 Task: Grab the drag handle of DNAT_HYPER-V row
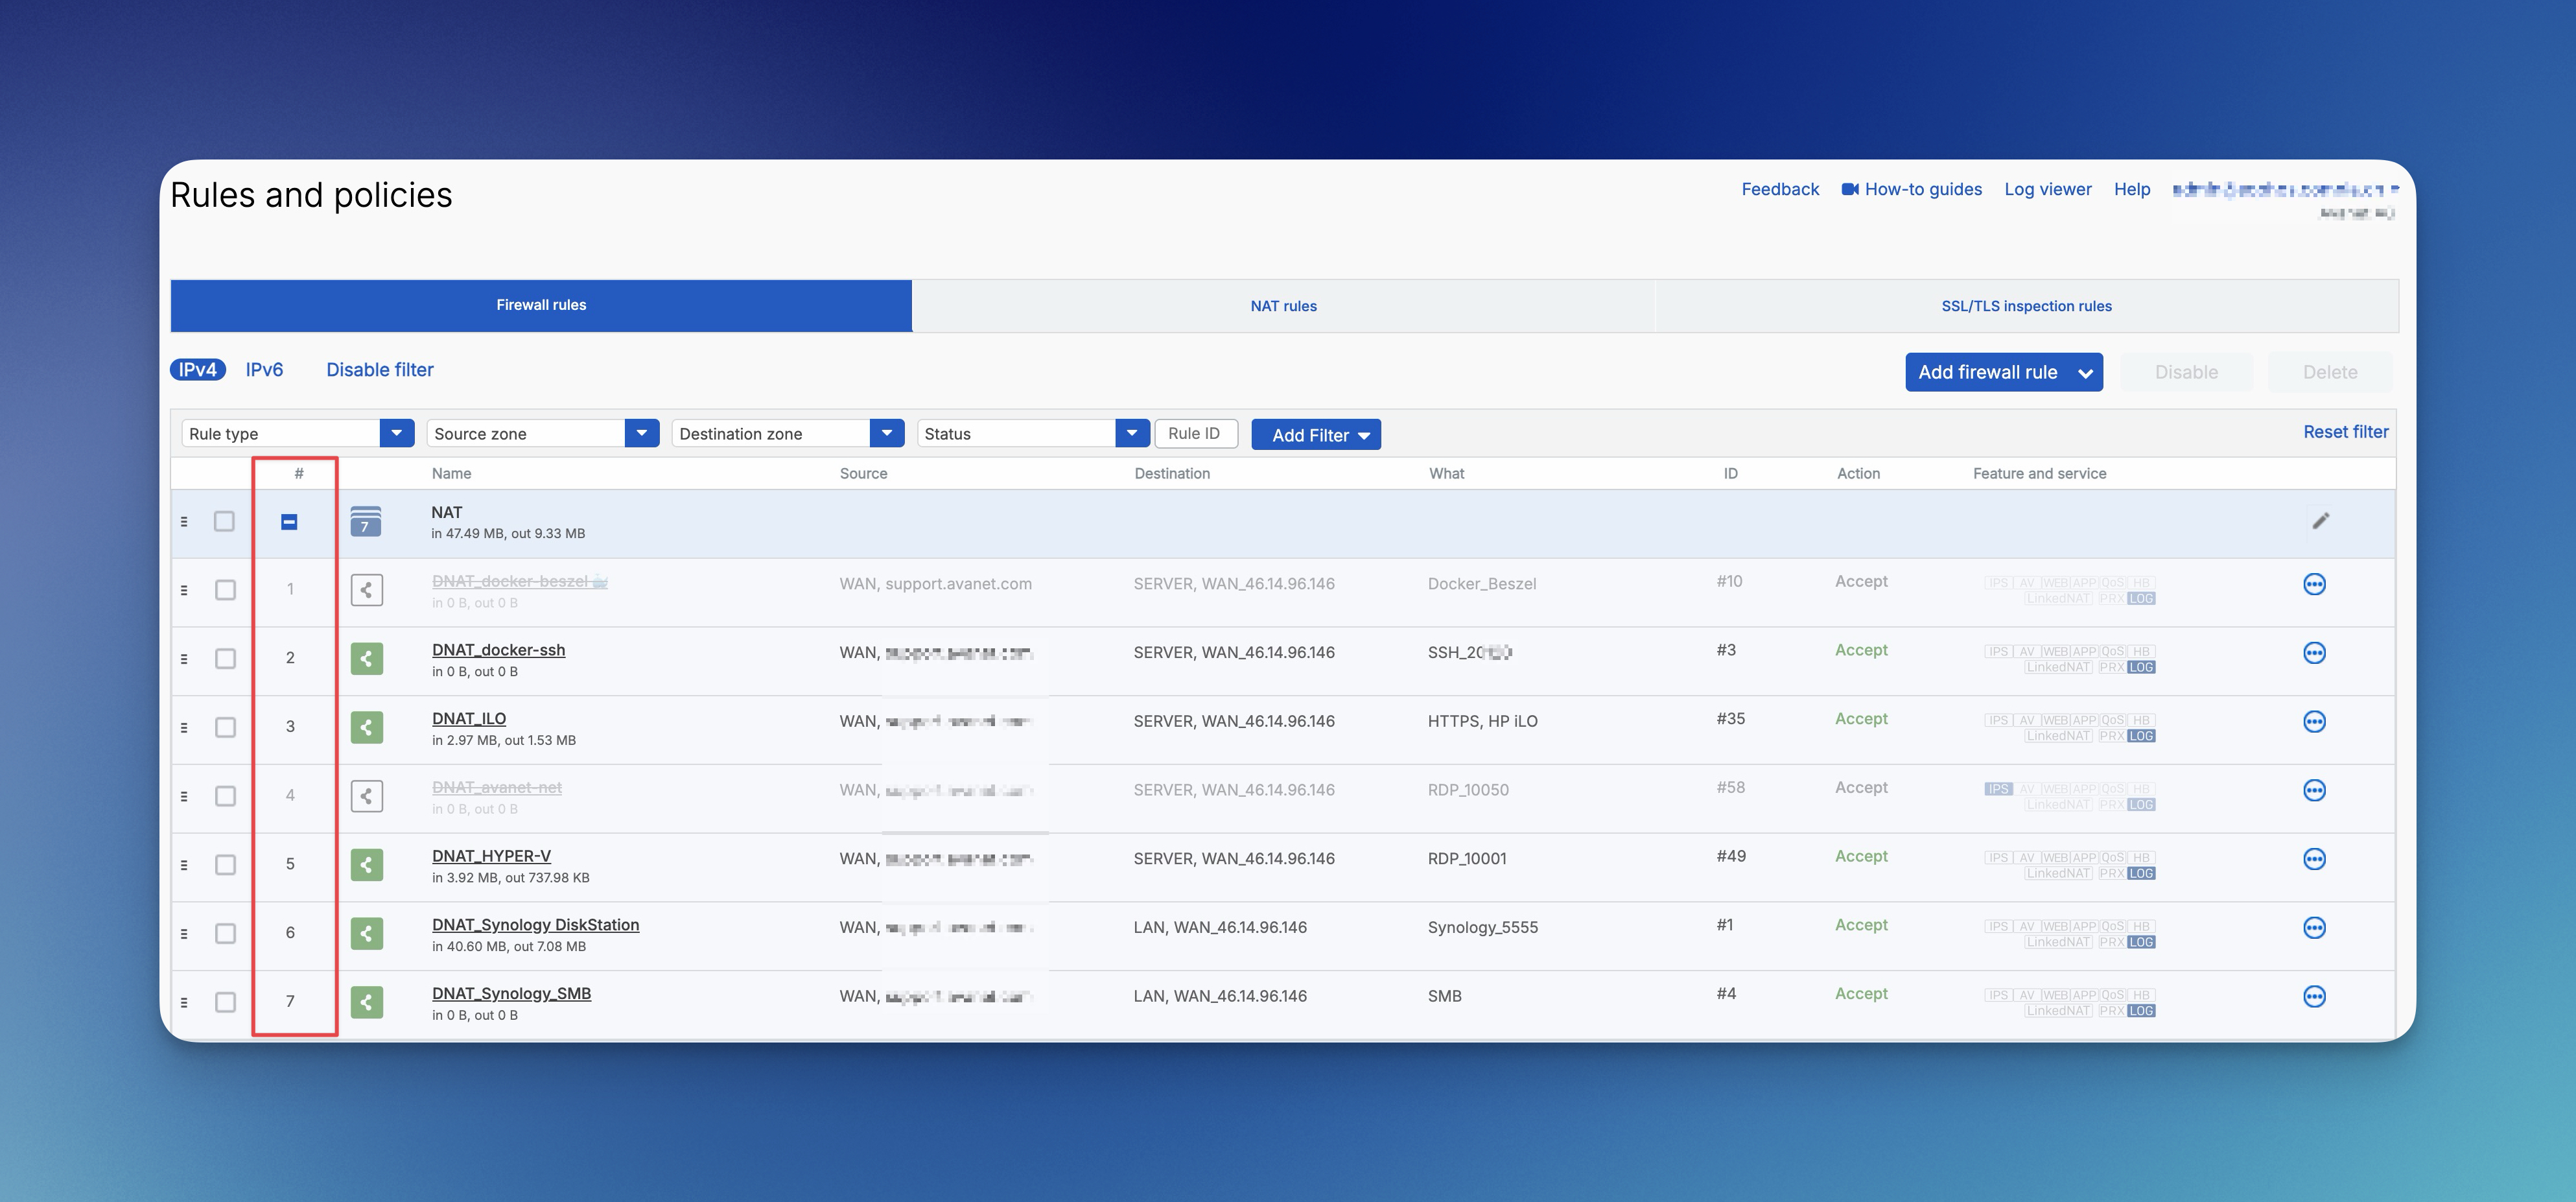click(184, 865)
